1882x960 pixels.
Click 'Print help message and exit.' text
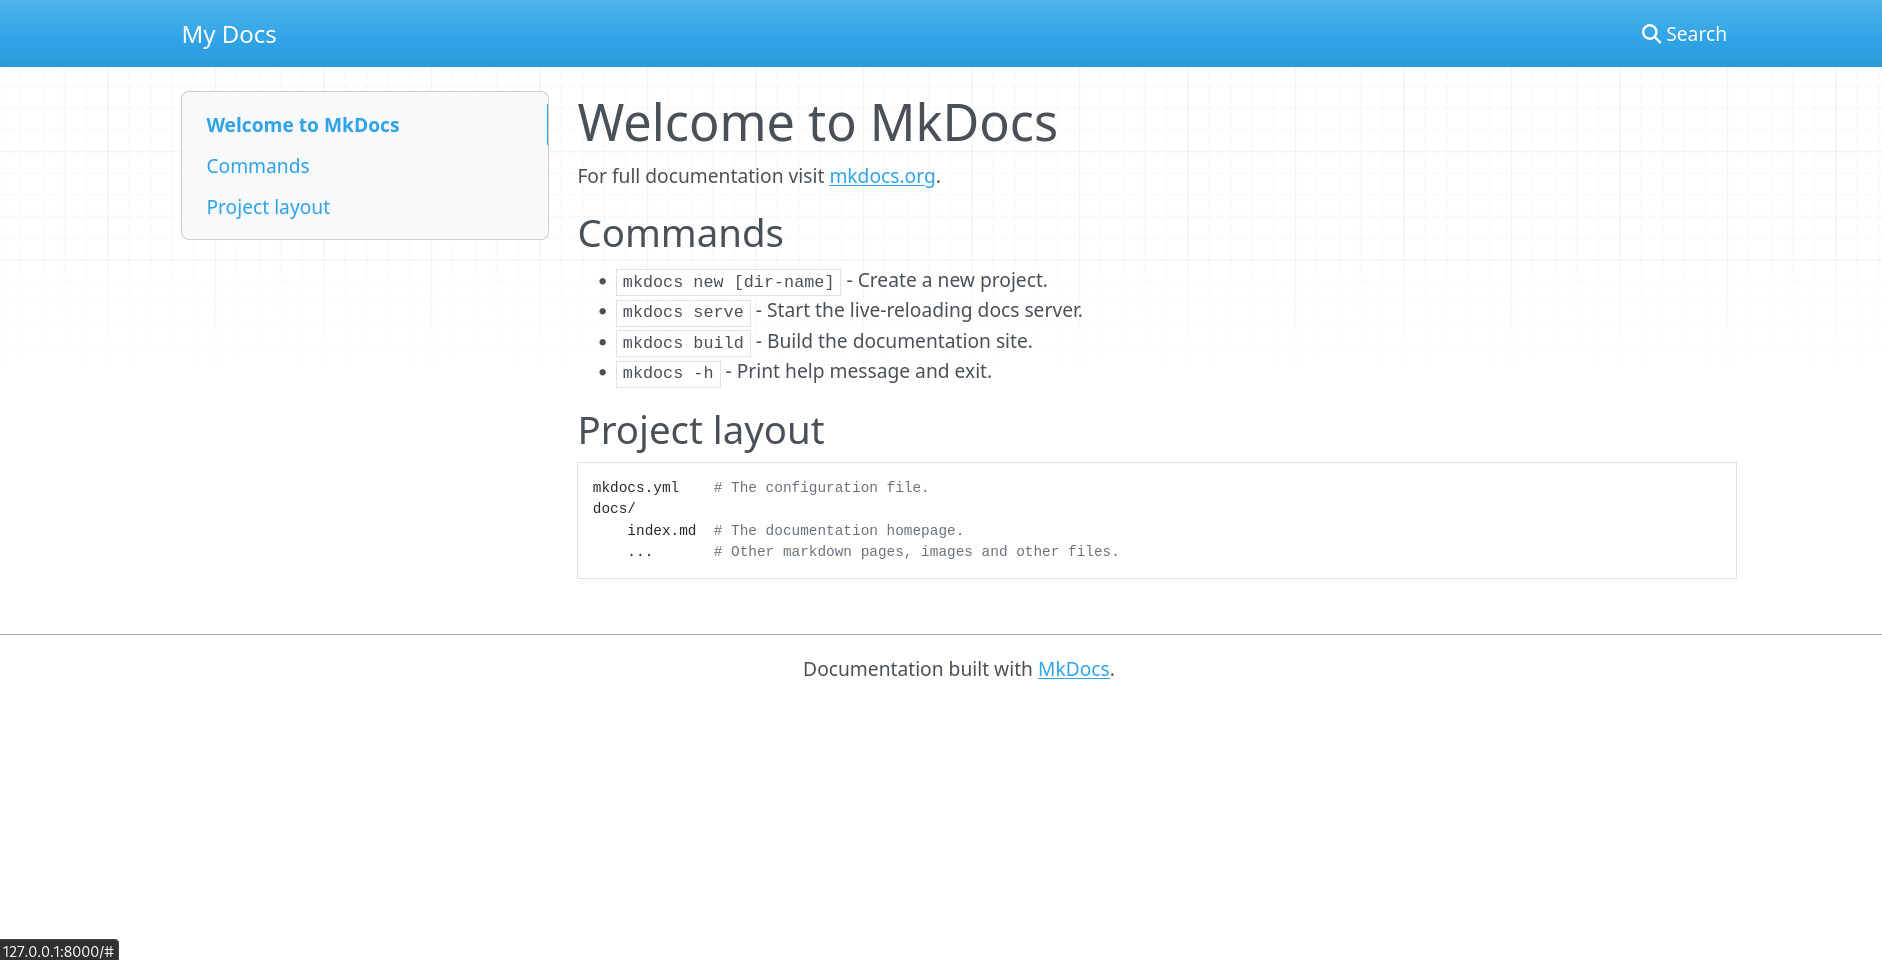tap(864, 371)
